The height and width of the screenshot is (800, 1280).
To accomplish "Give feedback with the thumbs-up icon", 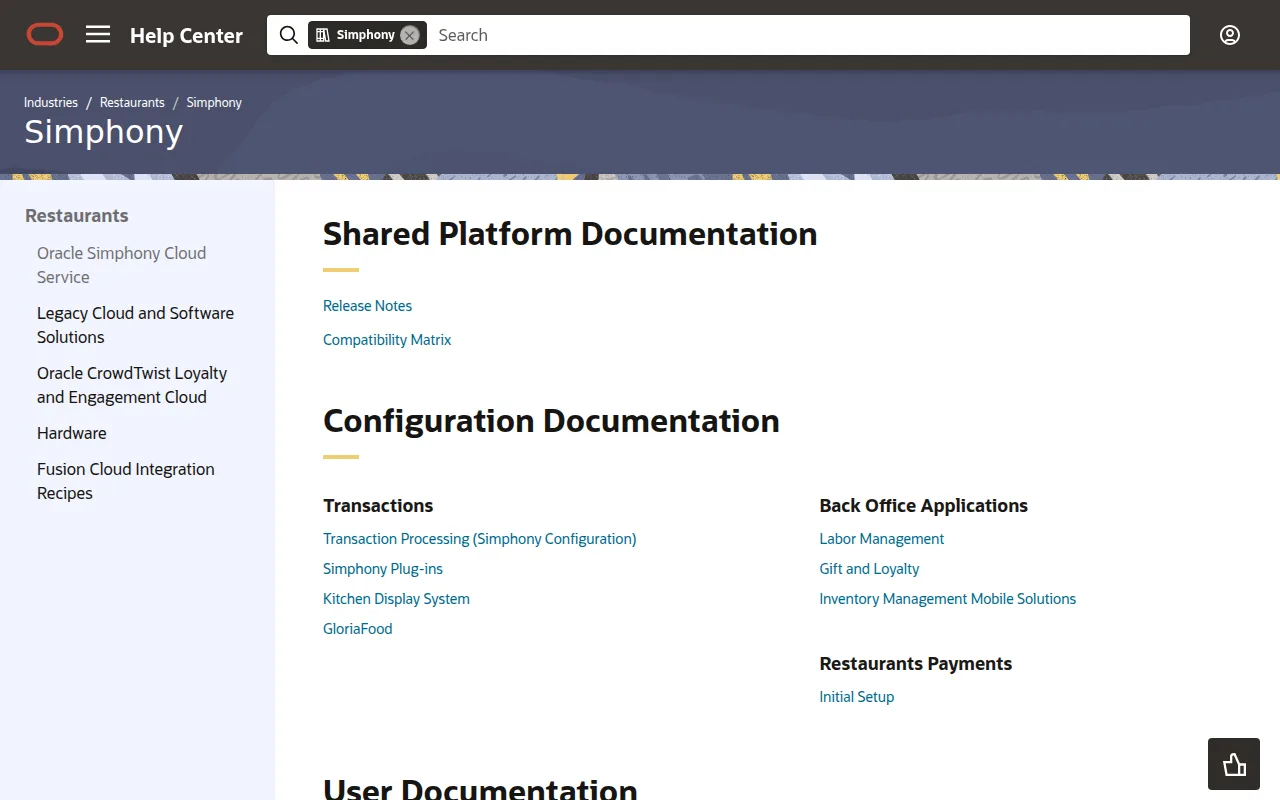I will [x=1233, y=763].
